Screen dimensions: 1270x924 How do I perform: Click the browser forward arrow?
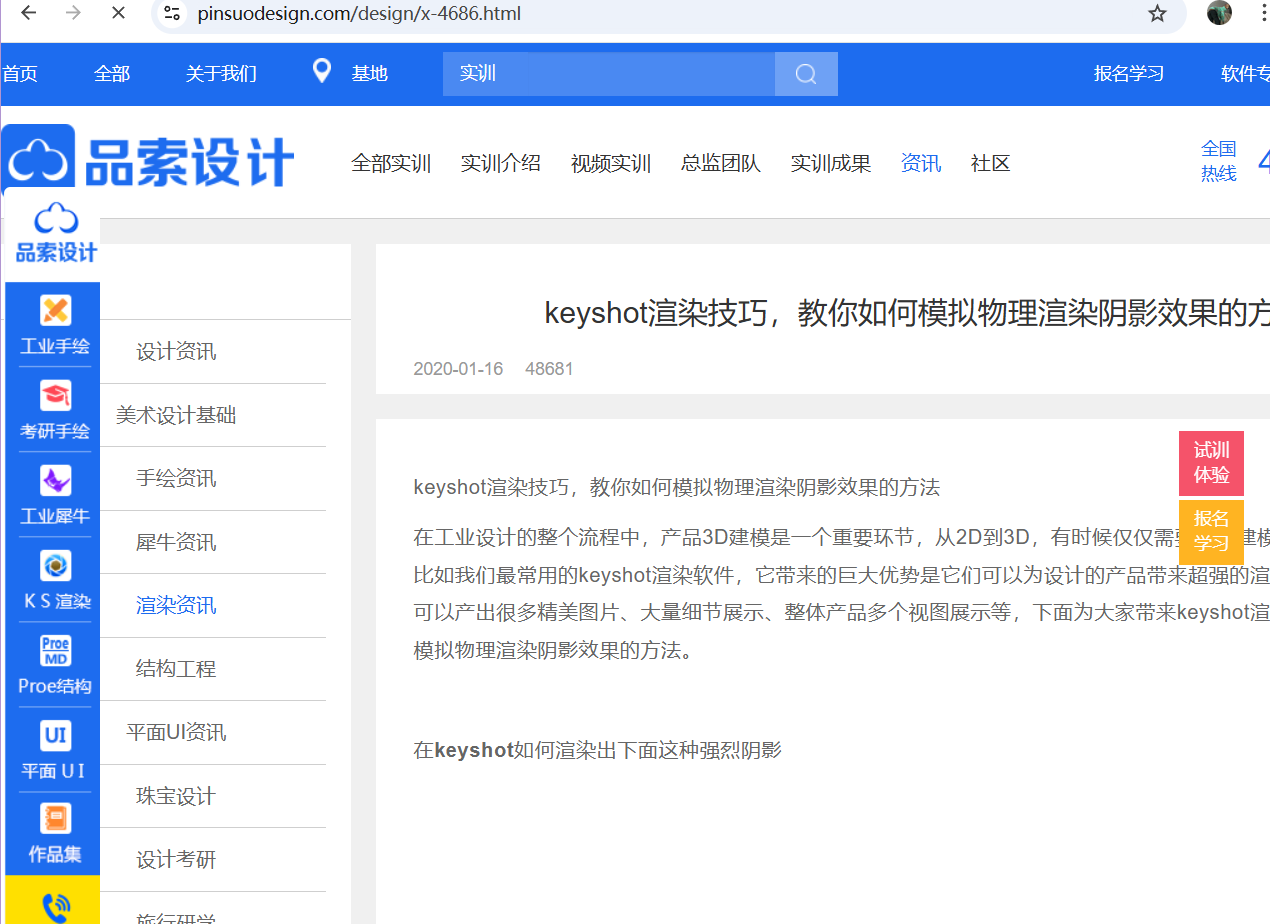click(73, 13)
